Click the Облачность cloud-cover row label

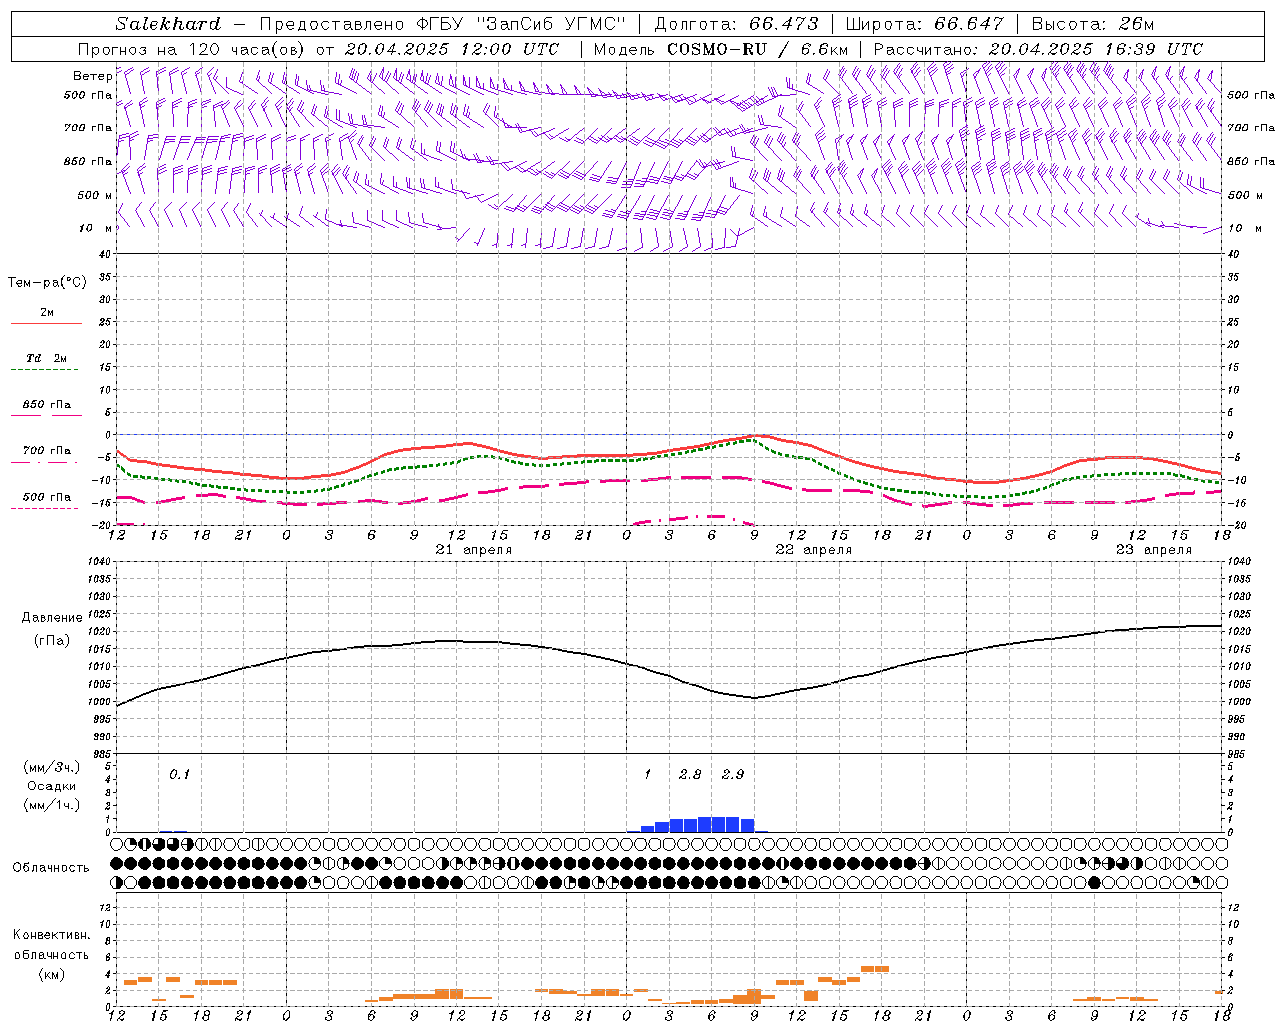pyautogui.click(x=51, y=867)
